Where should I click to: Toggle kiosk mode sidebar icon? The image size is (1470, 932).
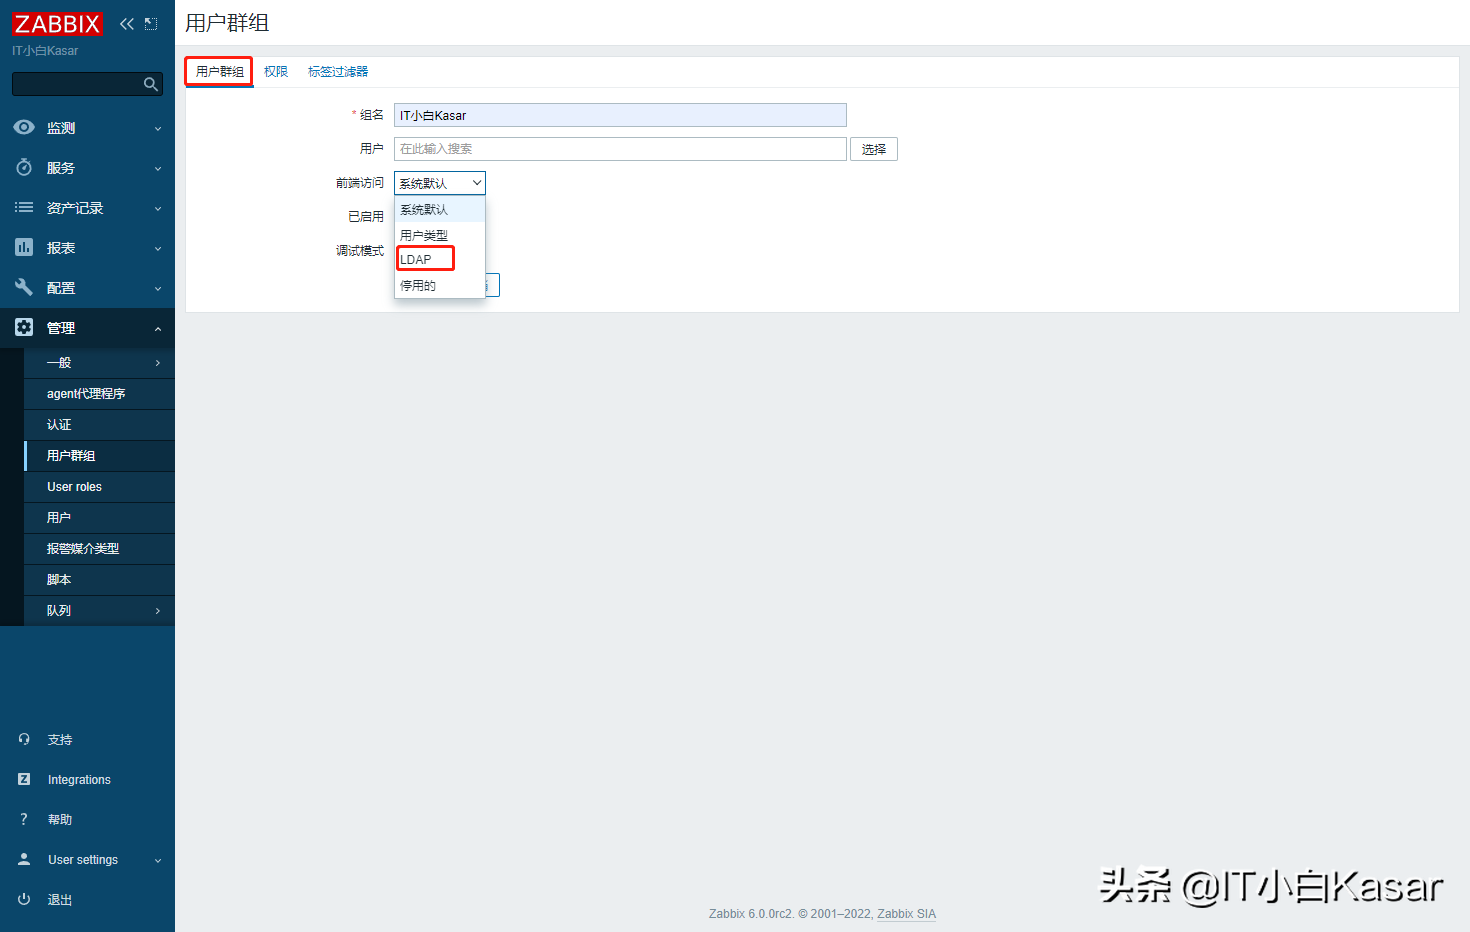click(151, 23)
